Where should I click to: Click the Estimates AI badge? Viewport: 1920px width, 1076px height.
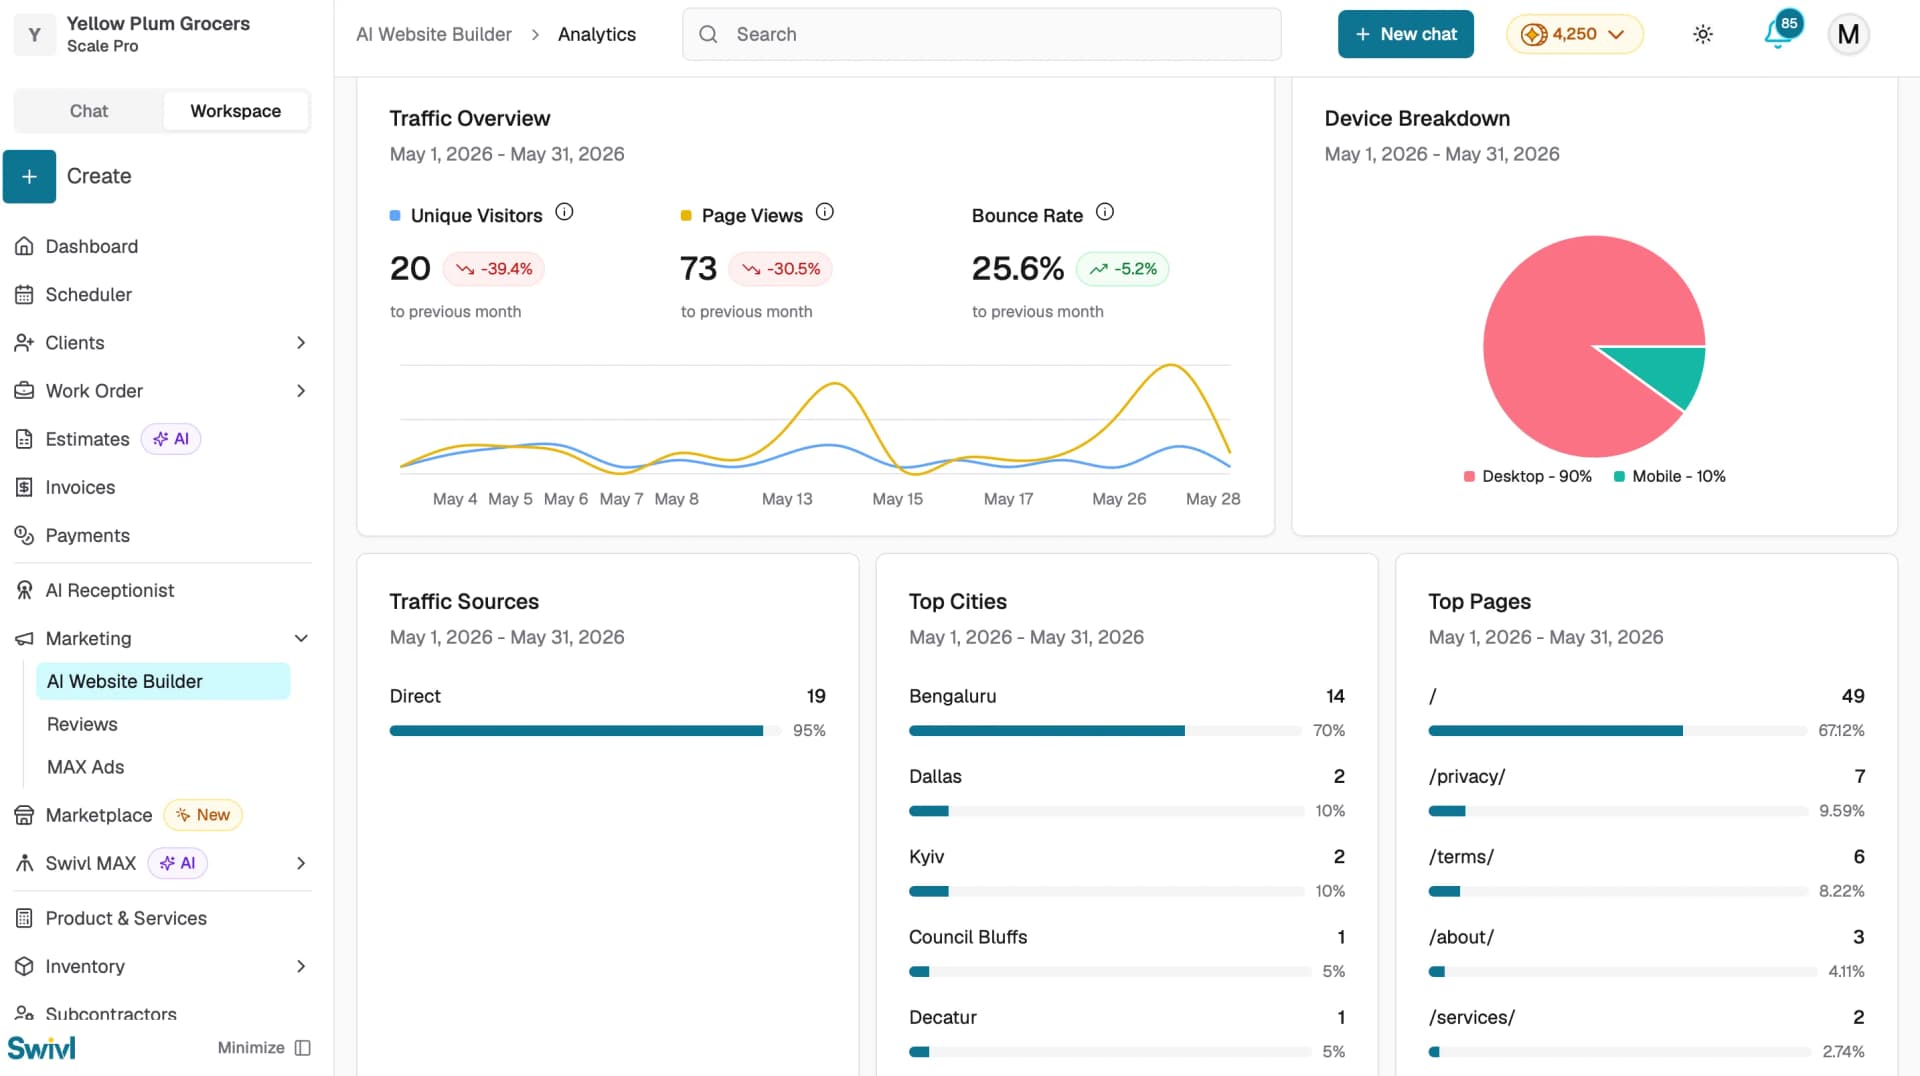(171, 439)
